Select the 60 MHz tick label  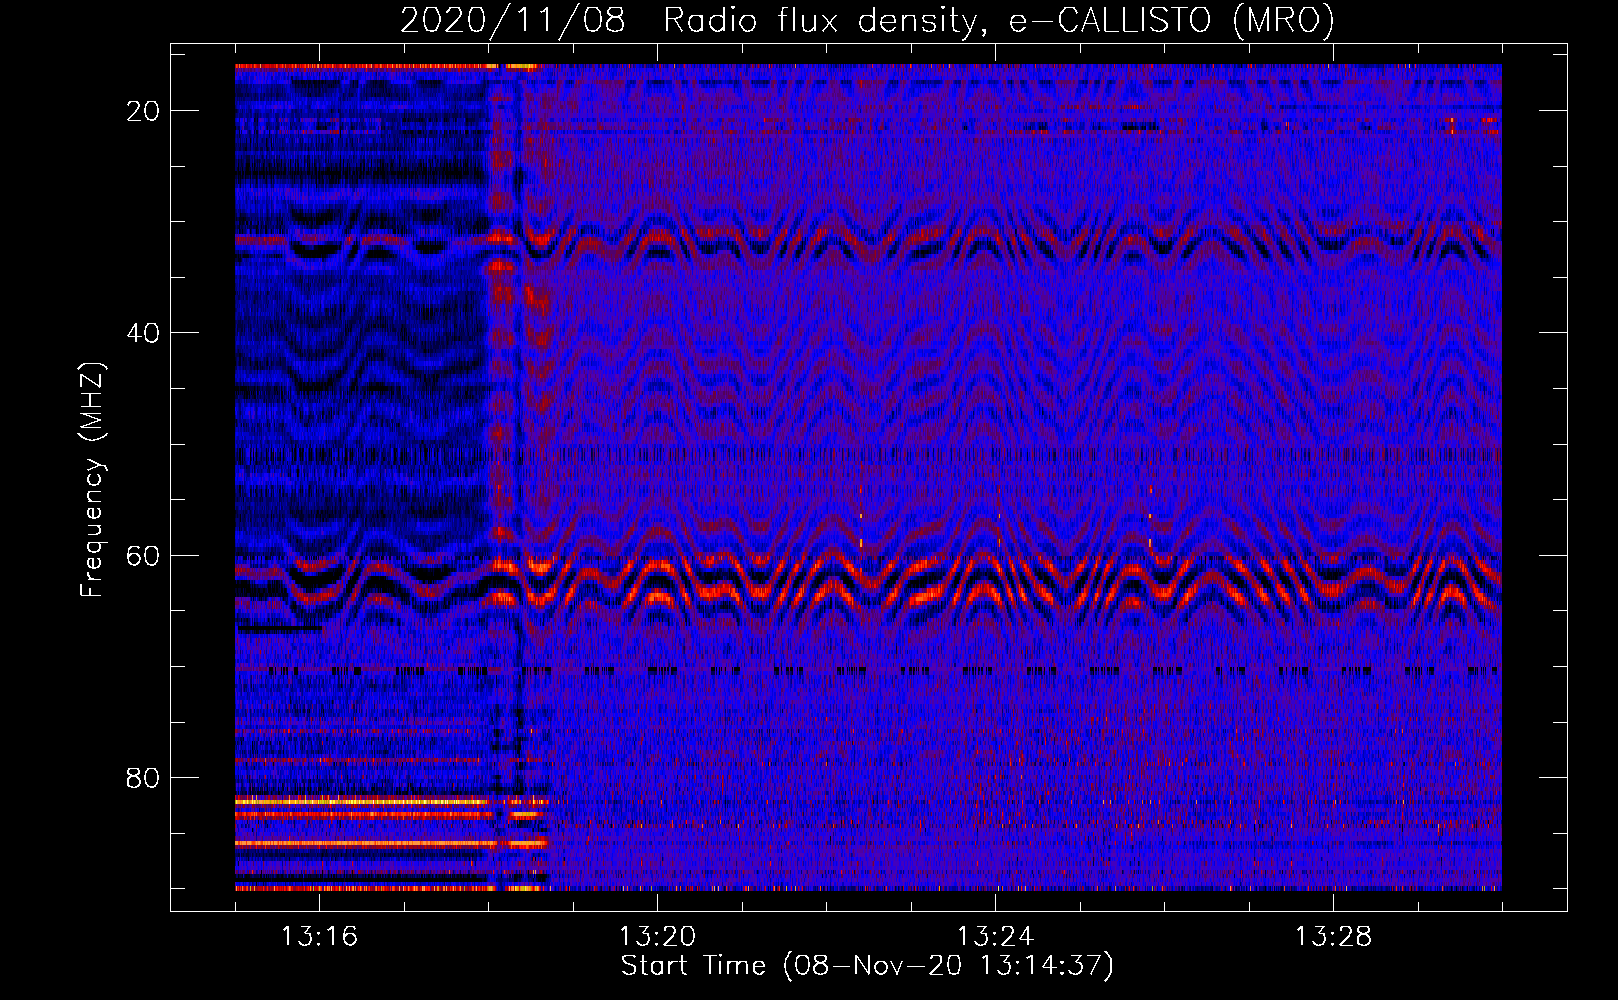click(x=143, y=555)
